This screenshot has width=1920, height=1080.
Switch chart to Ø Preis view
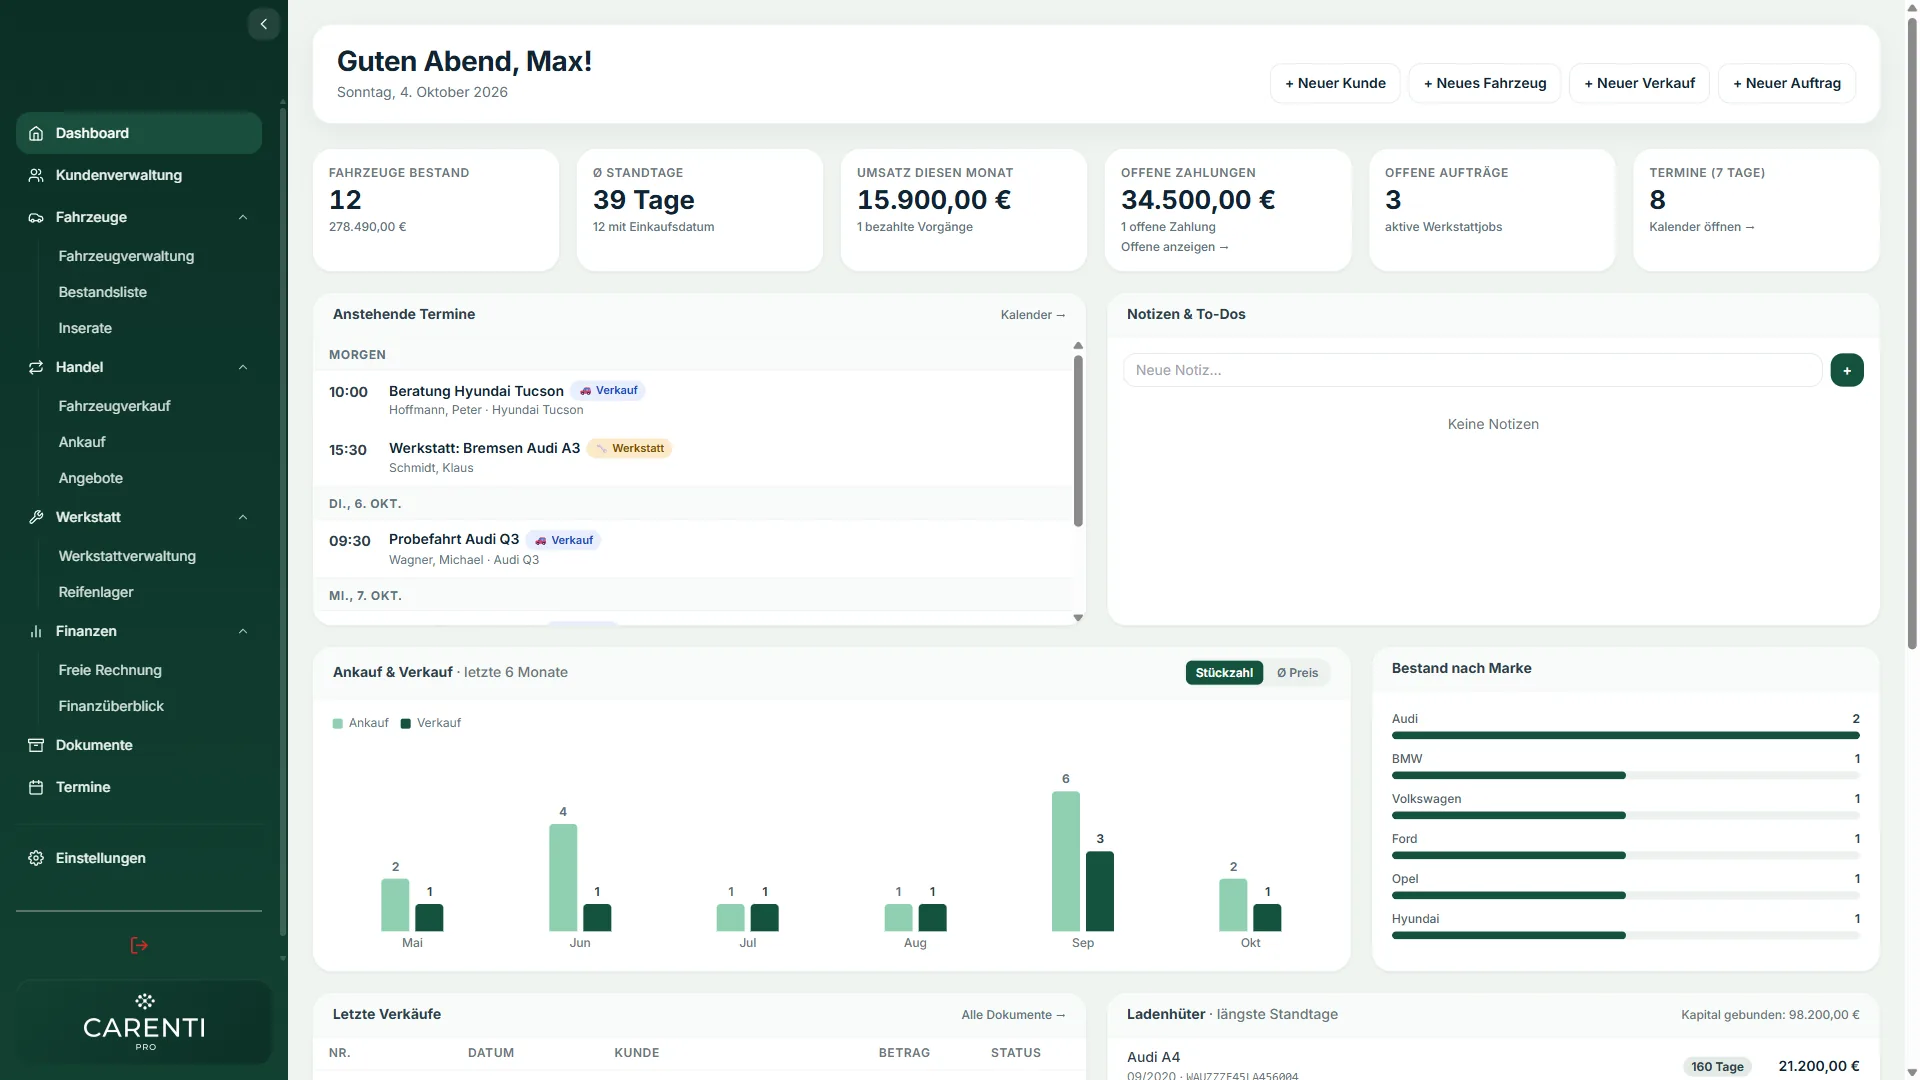(x=1297, y=672)
